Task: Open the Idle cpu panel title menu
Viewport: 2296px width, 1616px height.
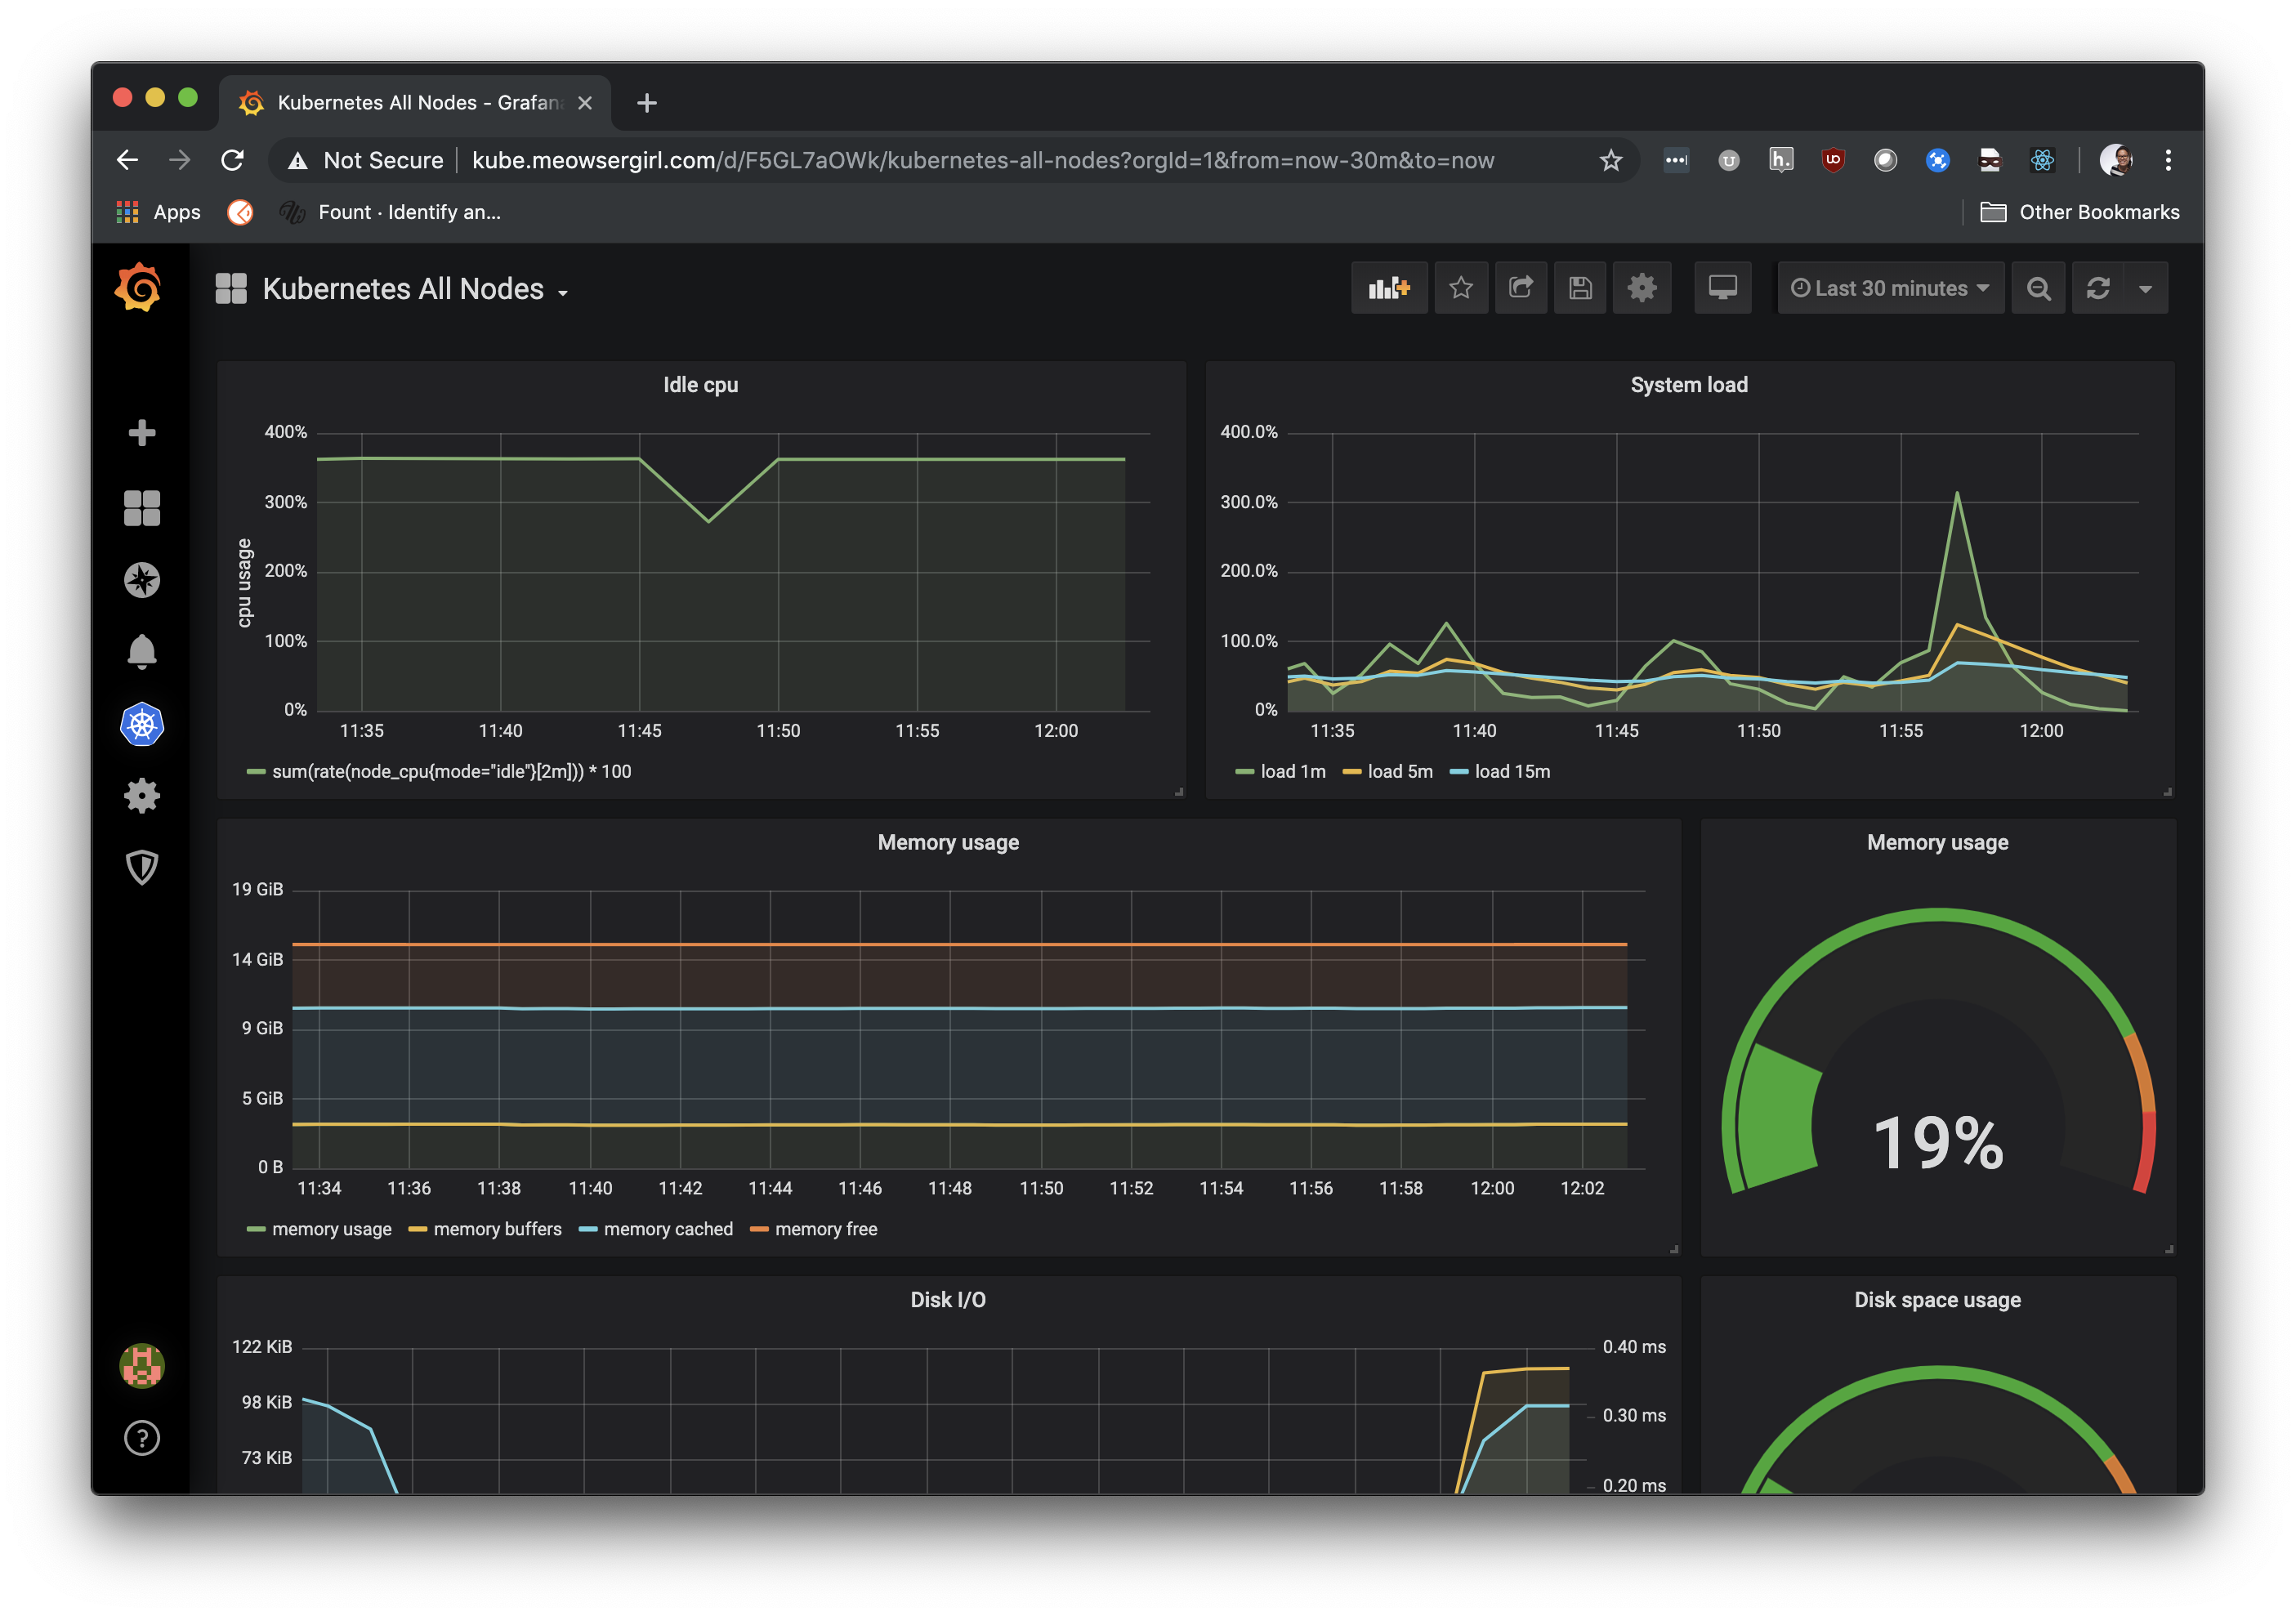Action: [701, 385]
